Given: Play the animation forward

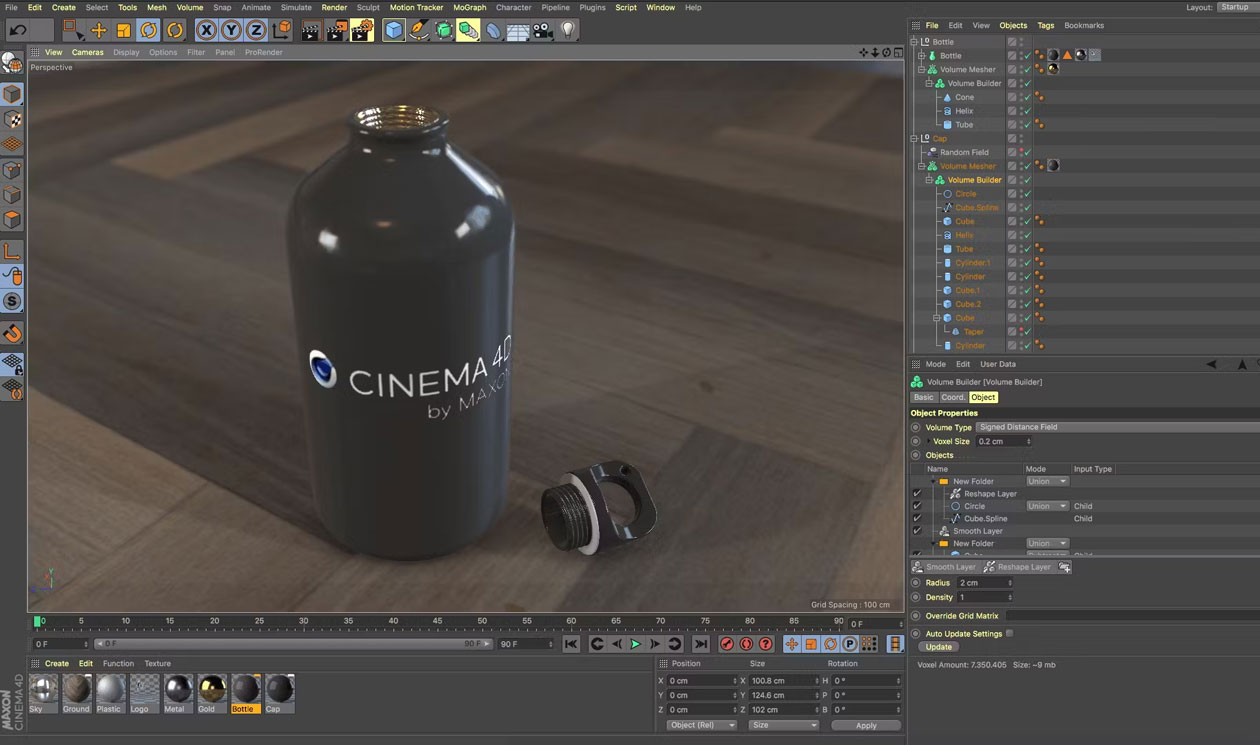Looking at the screenshot, I should point(635,644).
